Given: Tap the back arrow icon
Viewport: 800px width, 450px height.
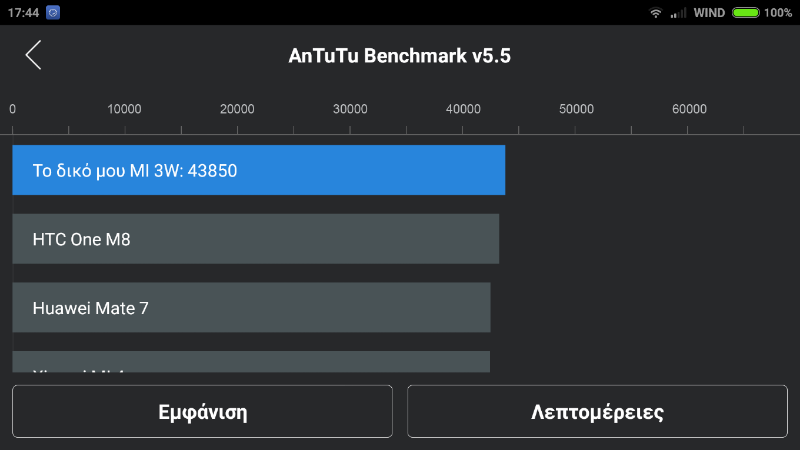Looking at the screenshot, I should (x=34, y=55).
